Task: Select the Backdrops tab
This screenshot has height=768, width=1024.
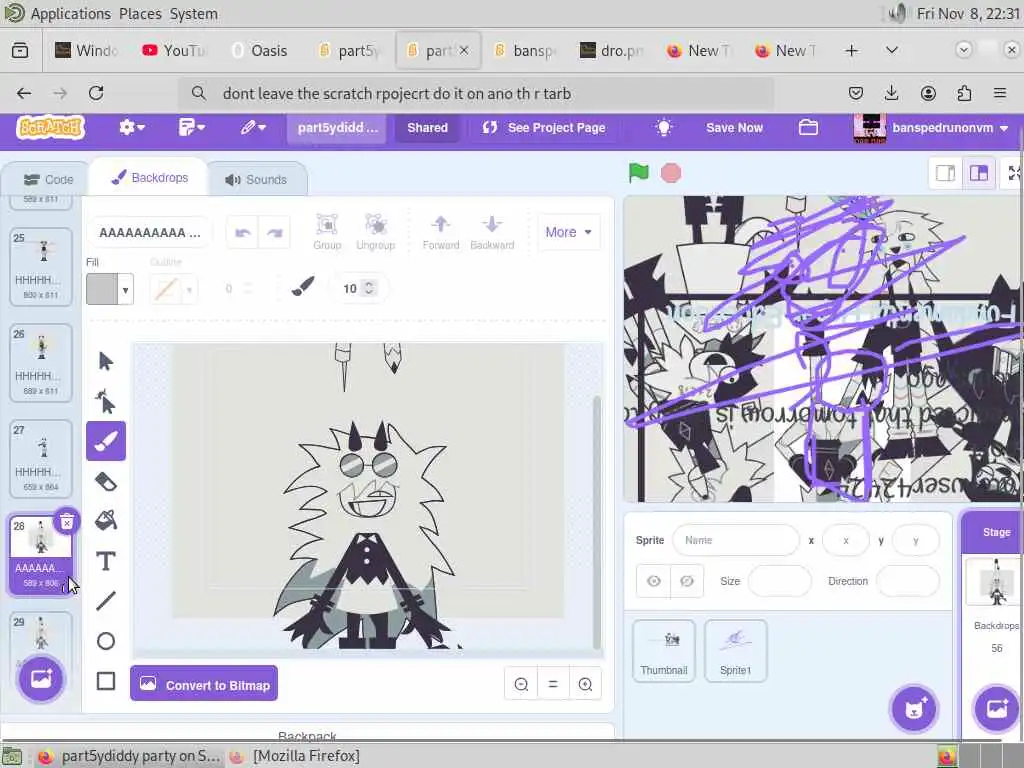Action: [150, 178]
